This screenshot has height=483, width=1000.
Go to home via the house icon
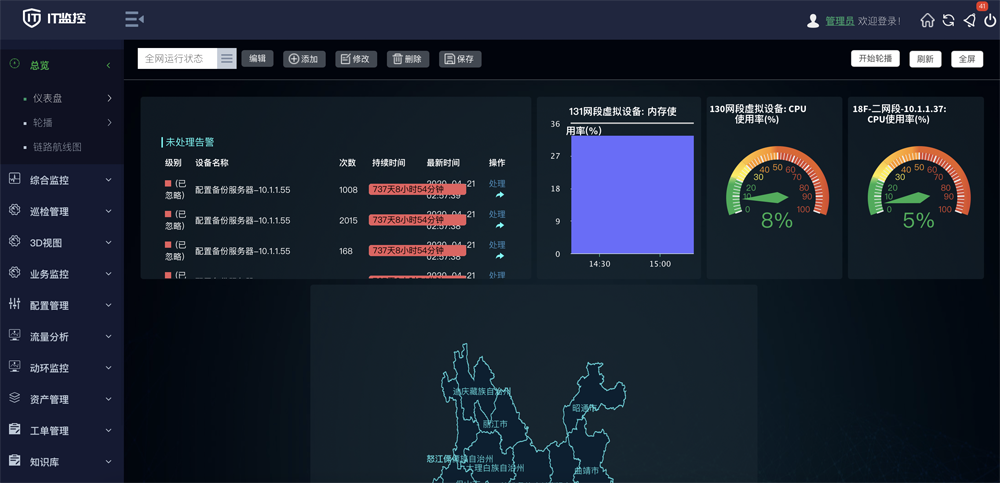click(x=927, y=20)
